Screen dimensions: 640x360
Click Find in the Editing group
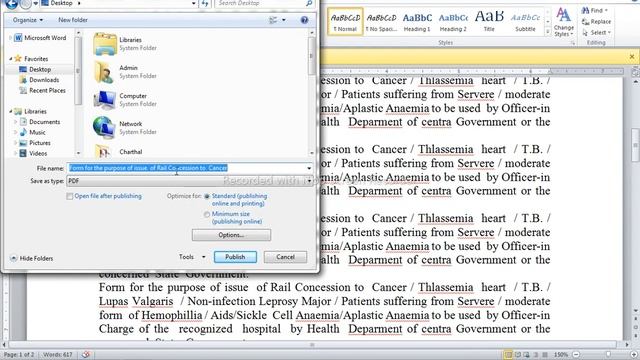594,10
